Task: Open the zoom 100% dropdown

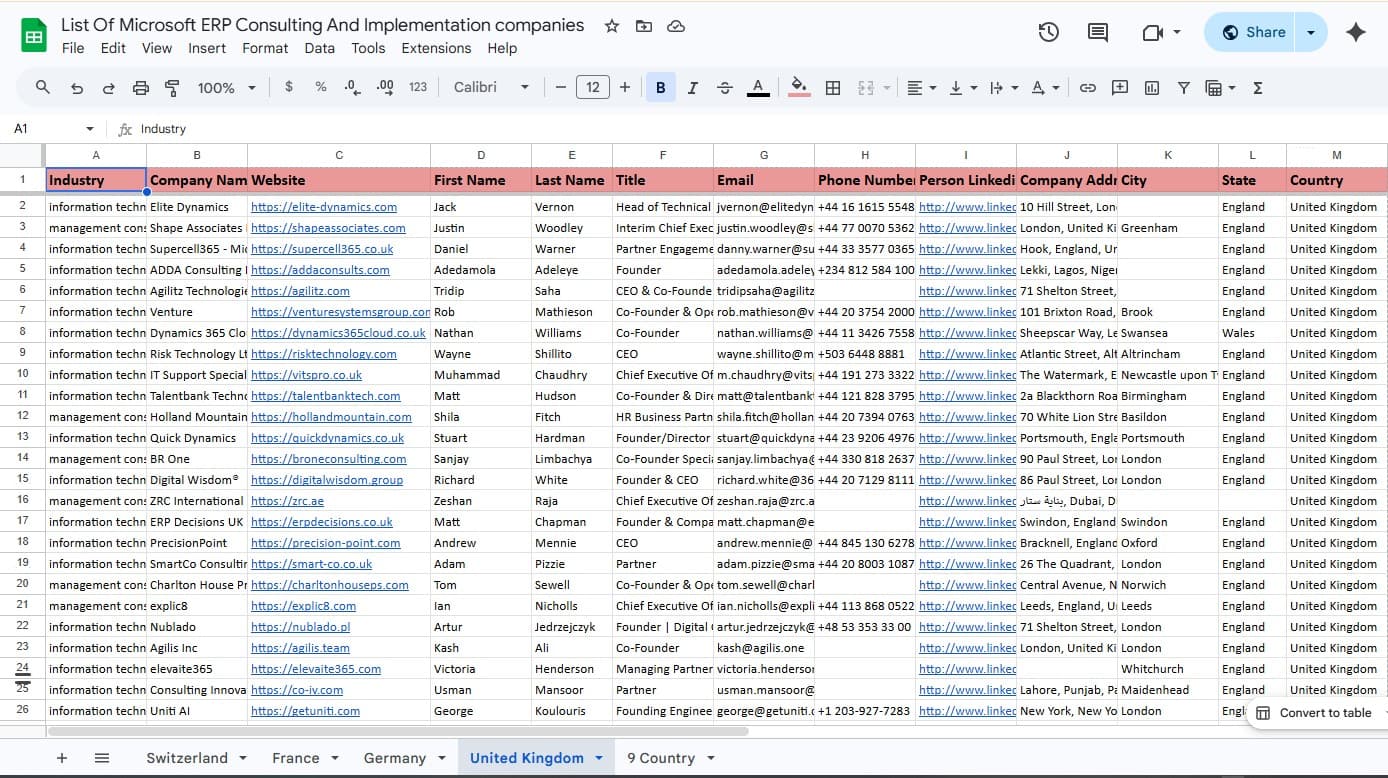Action: 226,88
